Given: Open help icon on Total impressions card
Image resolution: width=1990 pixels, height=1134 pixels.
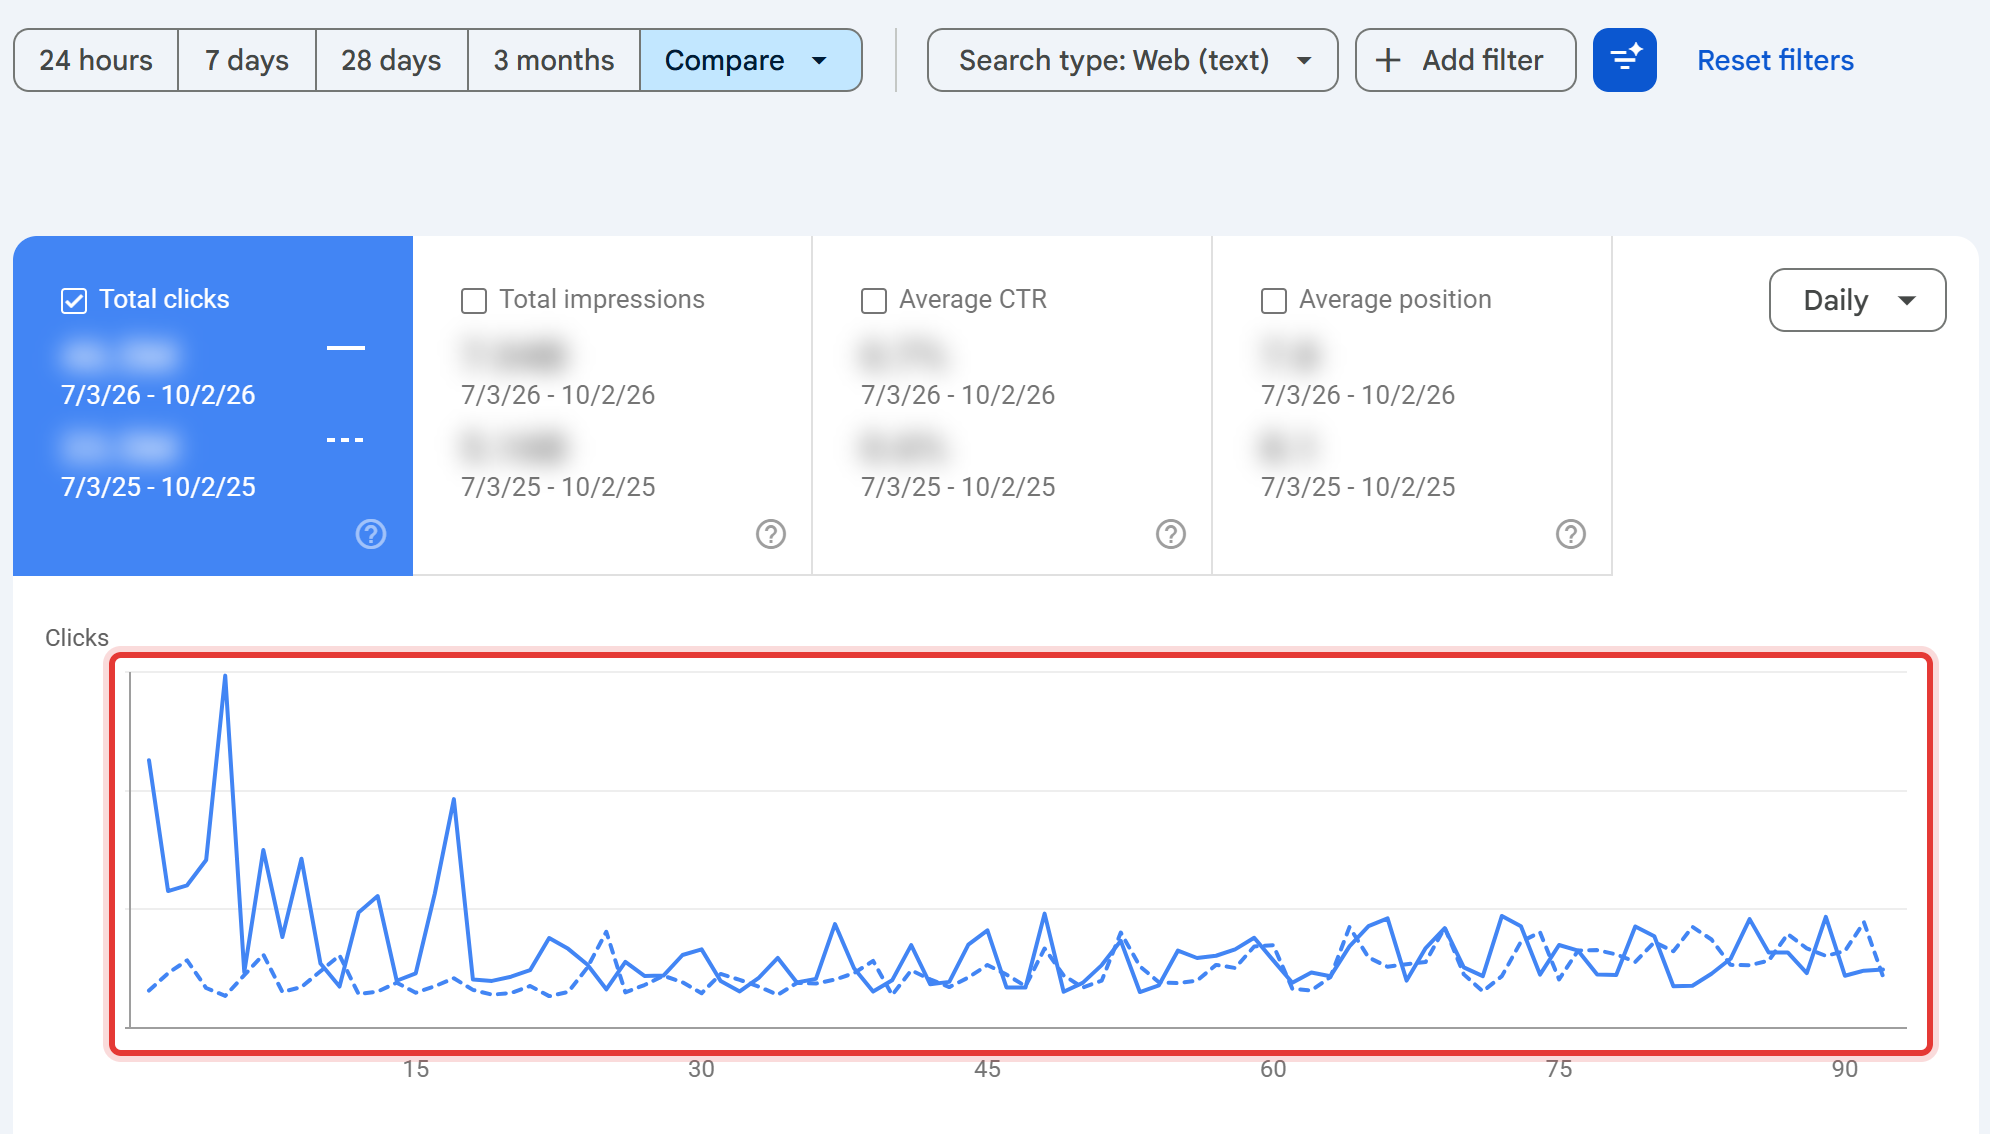Looking at the screenshot, I should pos(771,534).
